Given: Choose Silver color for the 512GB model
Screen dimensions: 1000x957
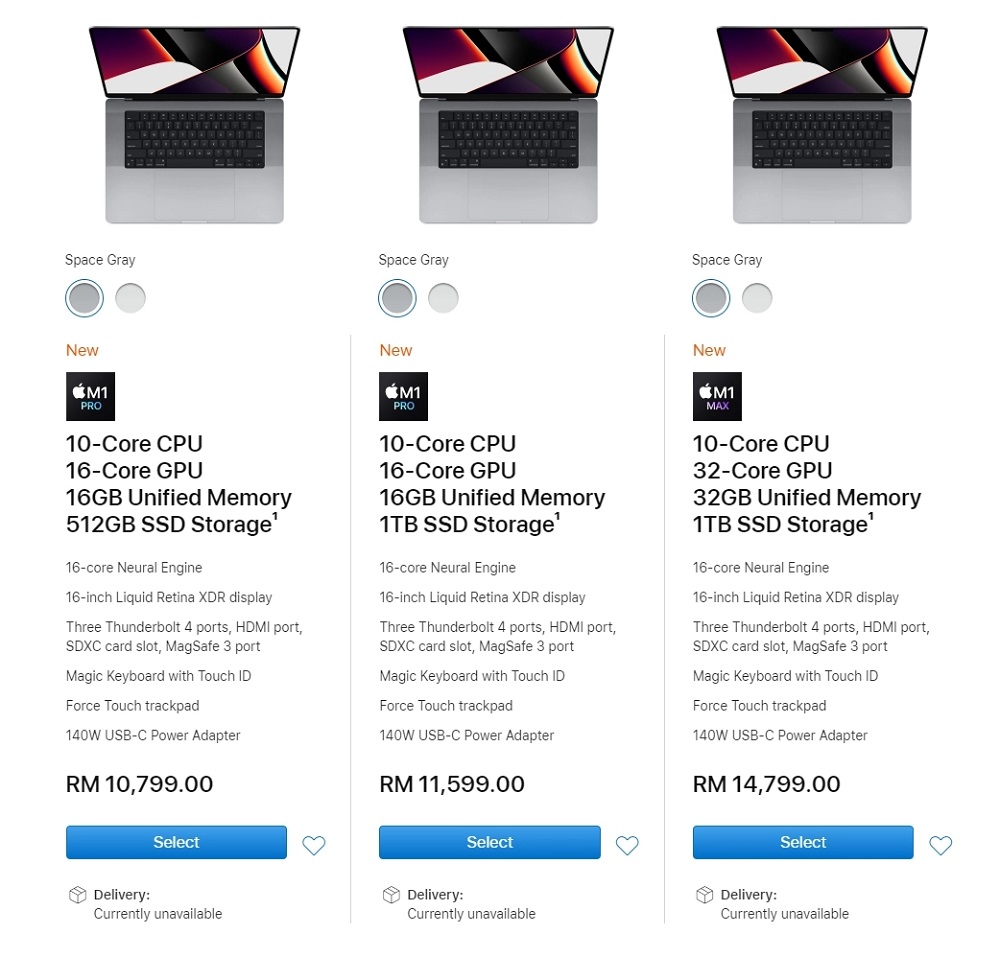Looking at the screenshot, I should point(130,298).
